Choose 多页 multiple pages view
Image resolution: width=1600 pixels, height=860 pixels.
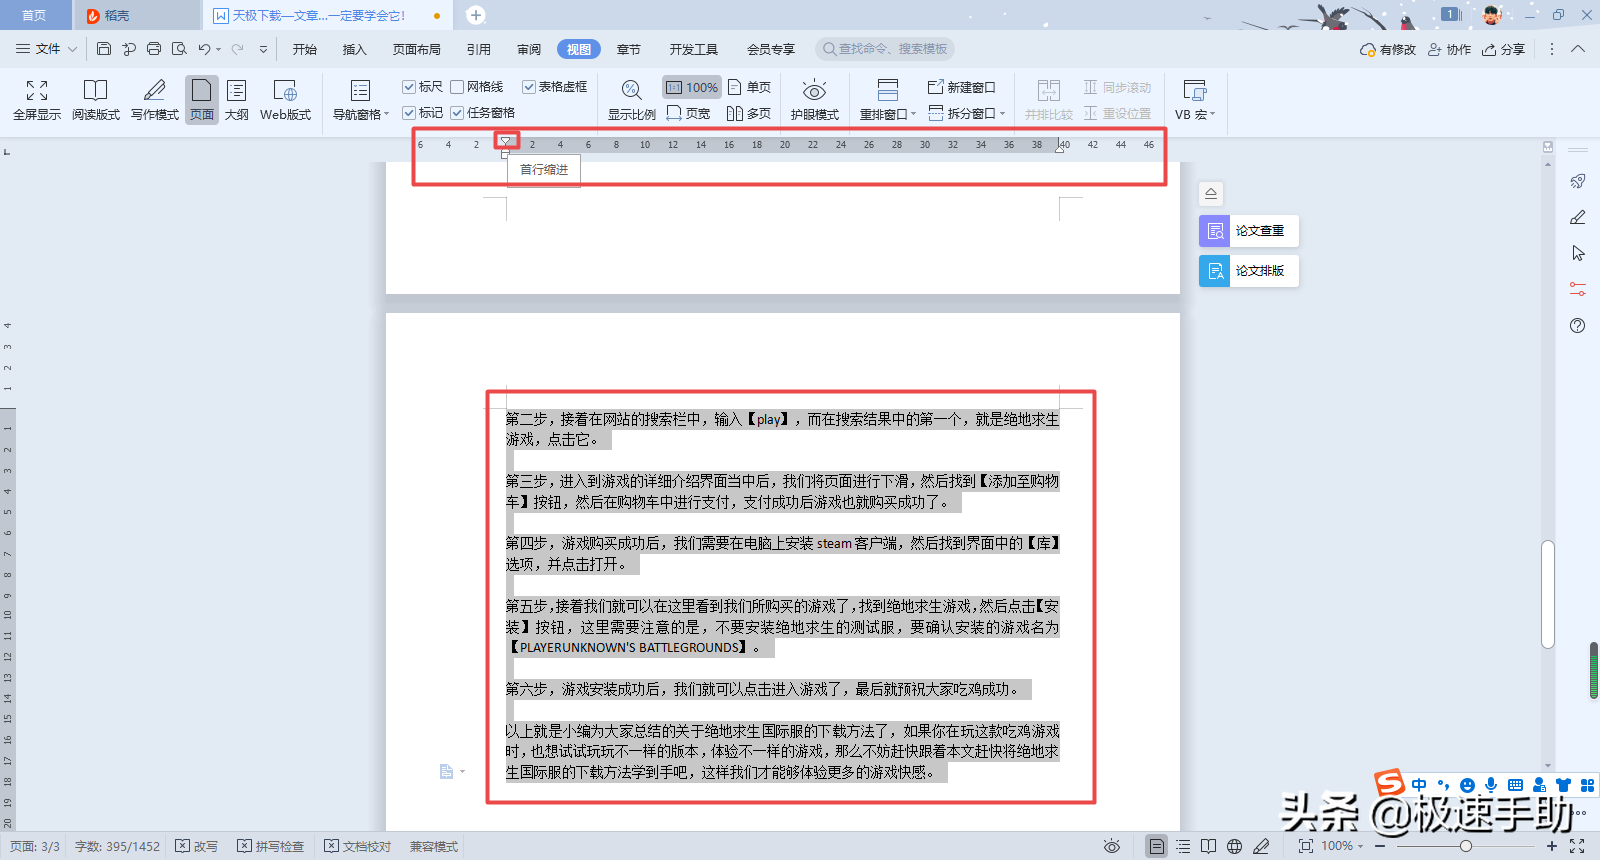click(749, 113)
